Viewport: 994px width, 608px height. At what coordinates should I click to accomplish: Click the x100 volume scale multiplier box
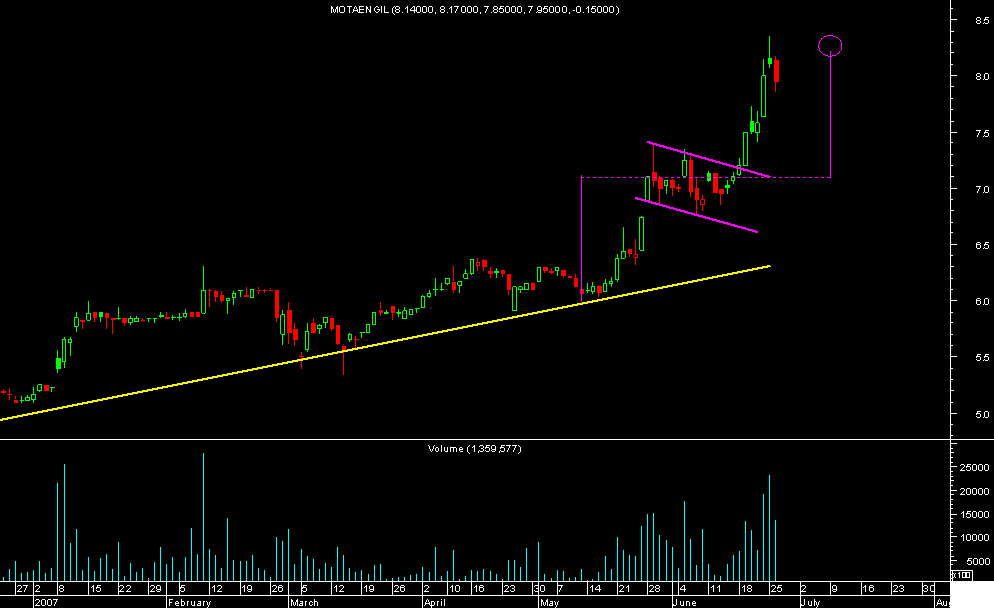coord(962,575)
